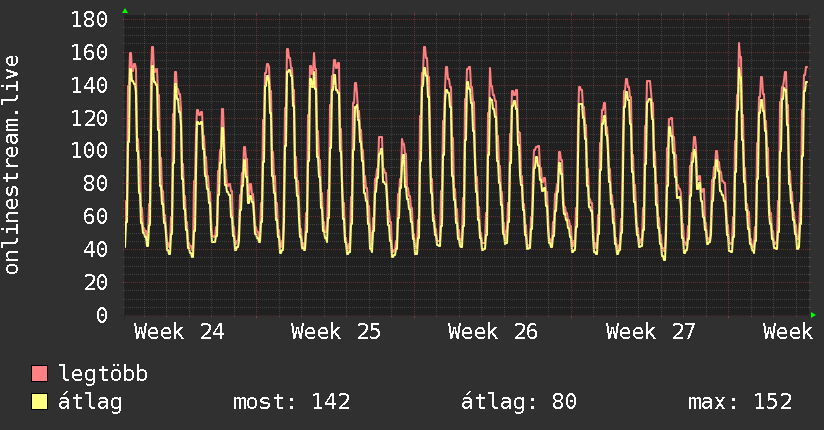Click the 140 y-axis value

[89, 85]
